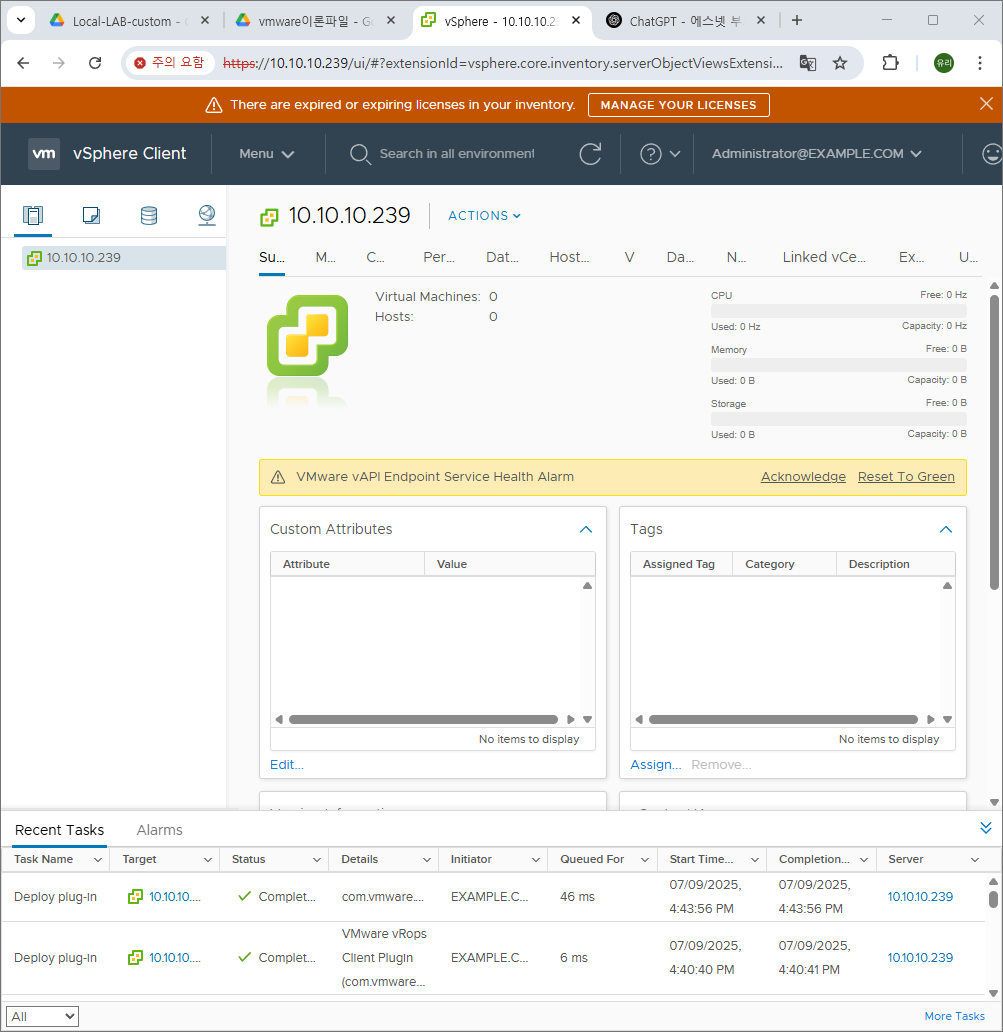Sort by the Attribute column header

pyautogui.click(x=347, y=564)
